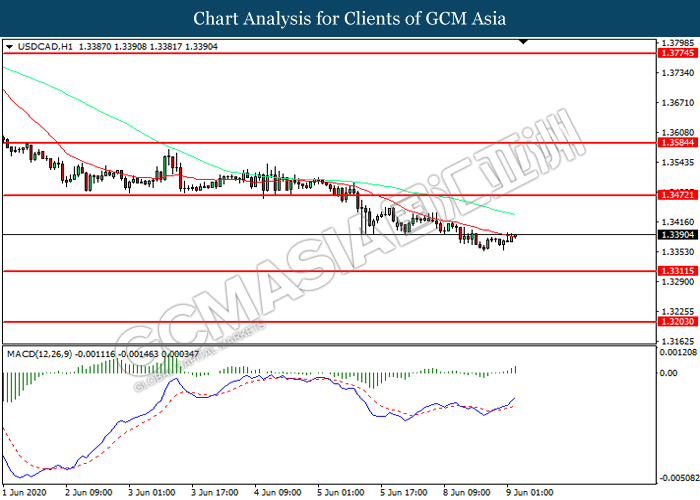
Task: Click the 9 Jun 01:00 time label
Action: tap(530, 492)
